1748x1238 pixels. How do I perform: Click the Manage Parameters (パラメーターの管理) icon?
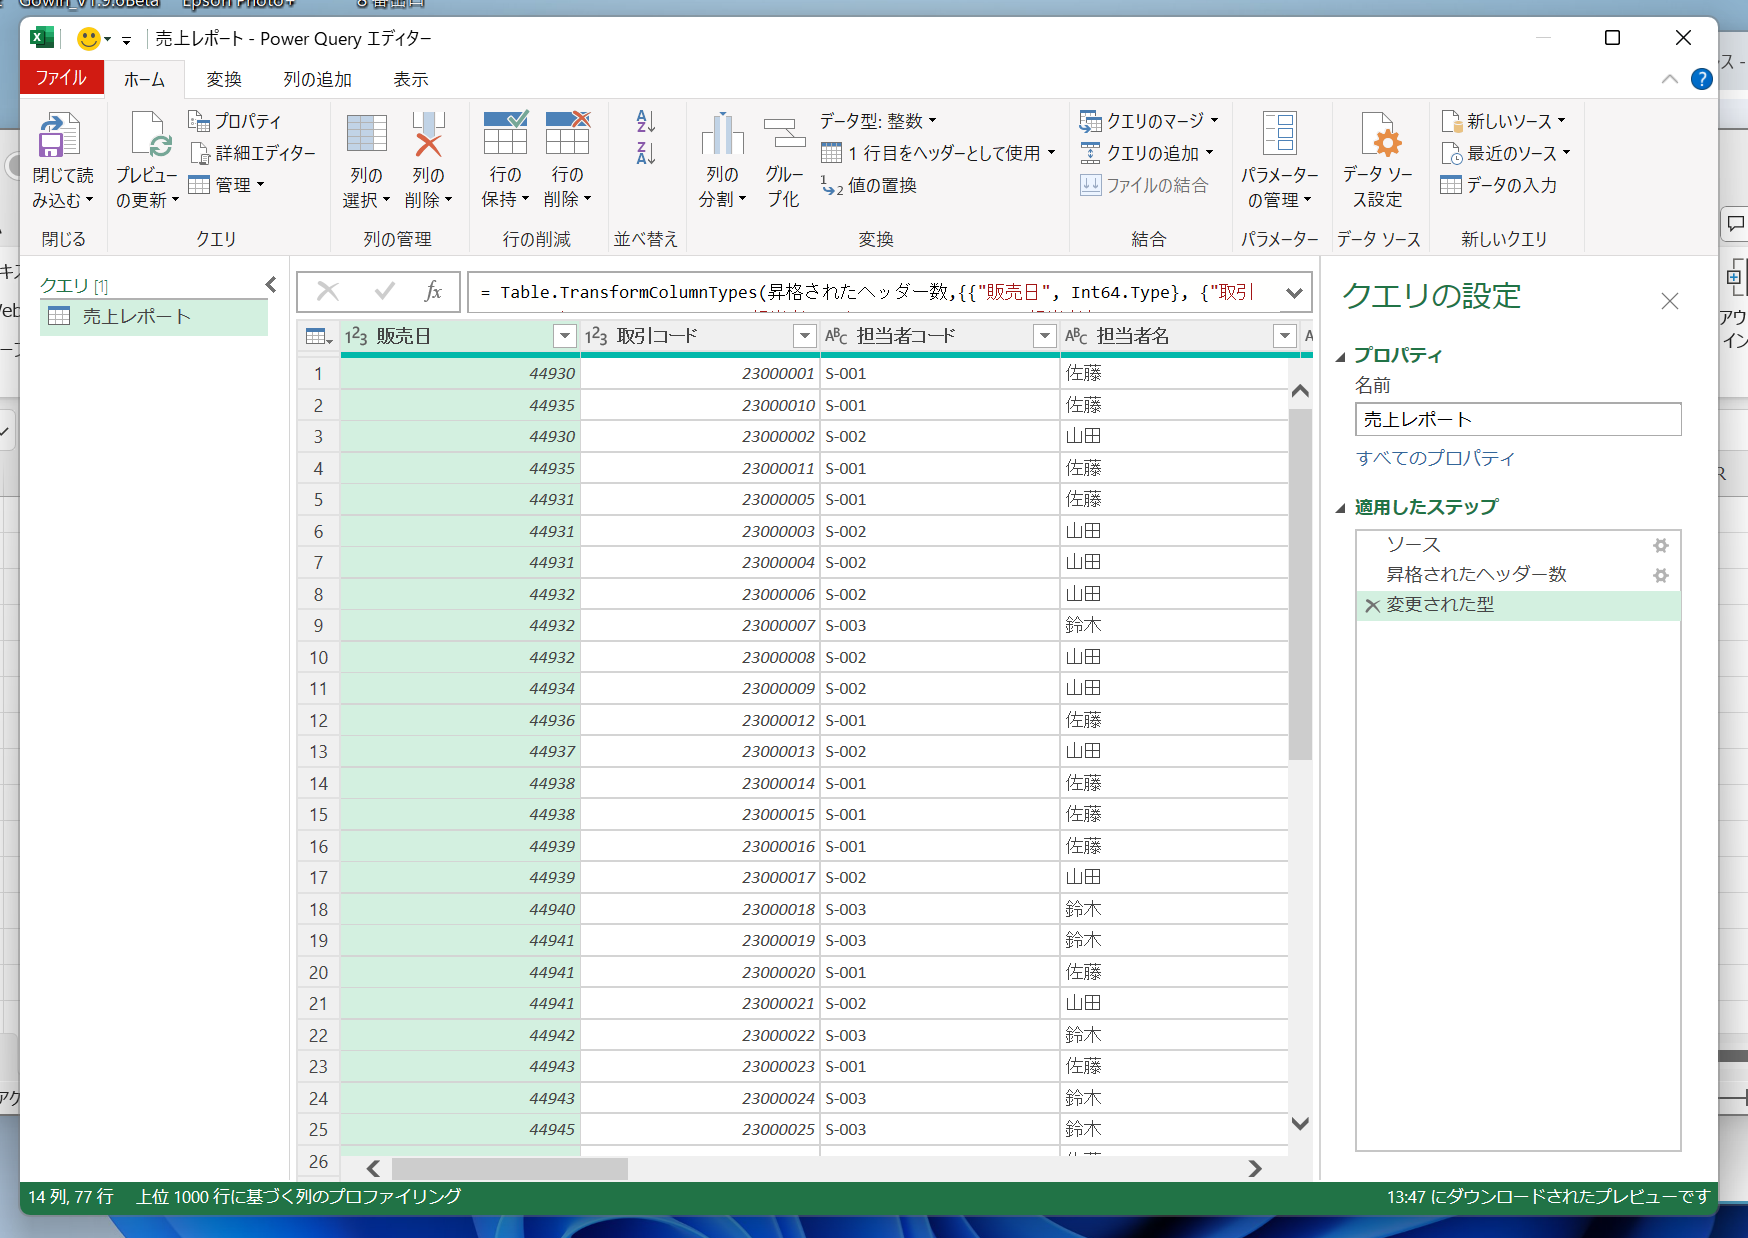pos(1280,134)
